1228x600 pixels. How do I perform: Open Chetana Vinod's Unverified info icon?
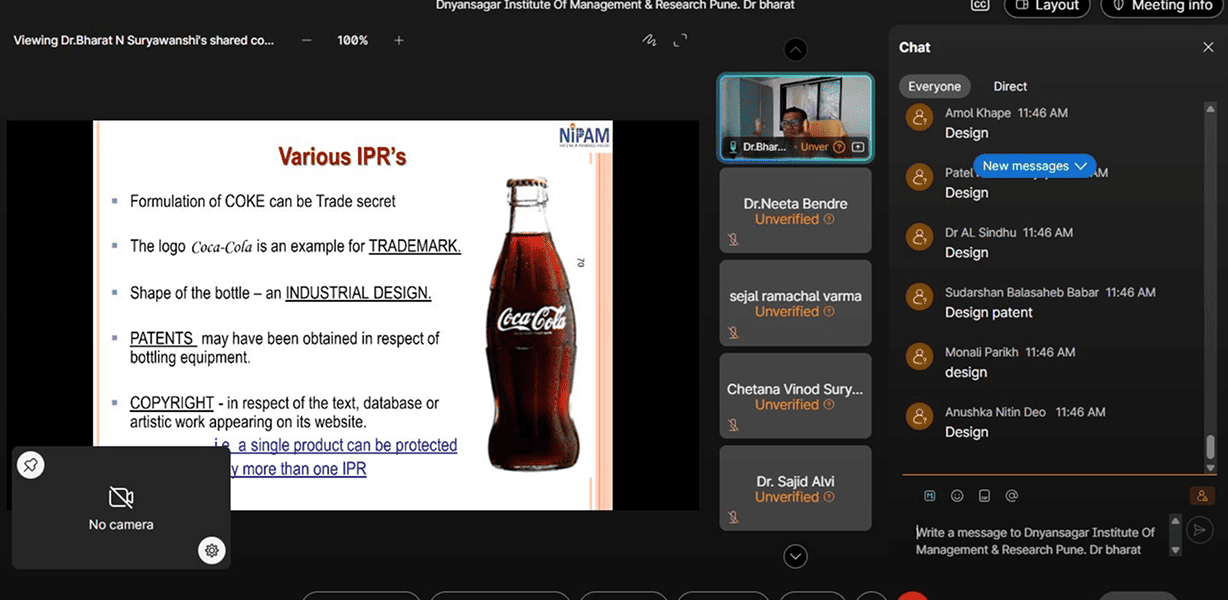click(829, 405)
